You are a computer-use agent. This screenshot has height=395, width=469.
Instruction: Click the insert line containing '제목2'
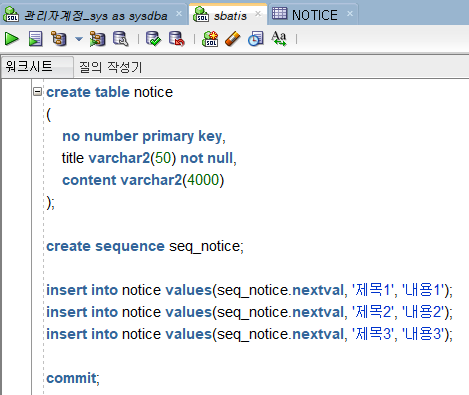click(x=249, y=312)
